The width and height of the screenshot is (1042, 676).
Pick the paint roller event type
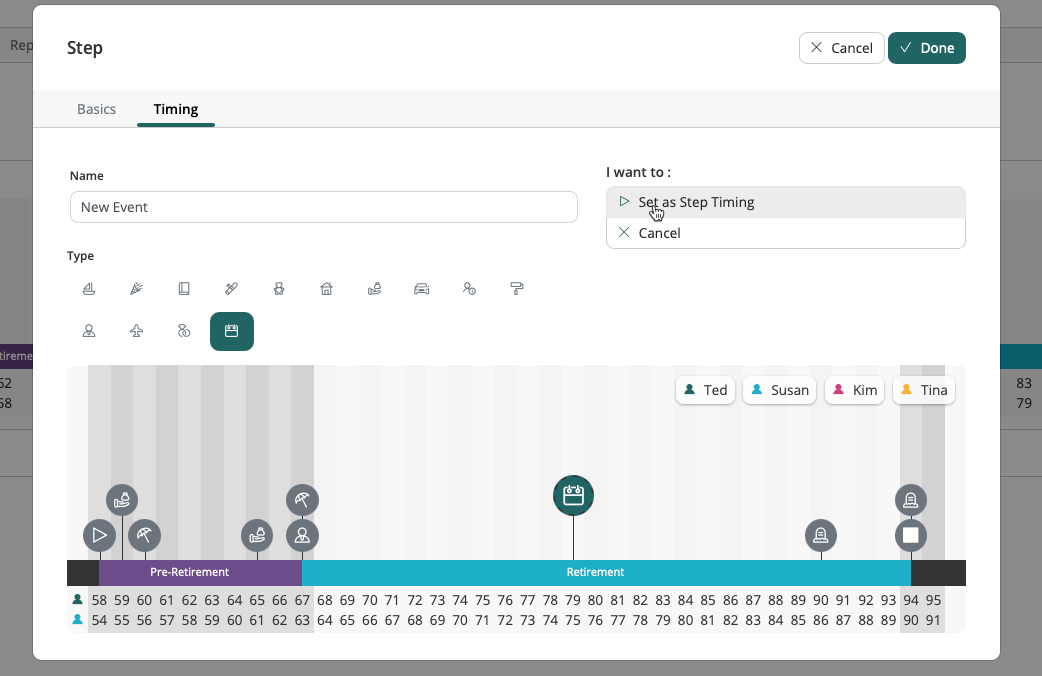click(x=517, y=289)
